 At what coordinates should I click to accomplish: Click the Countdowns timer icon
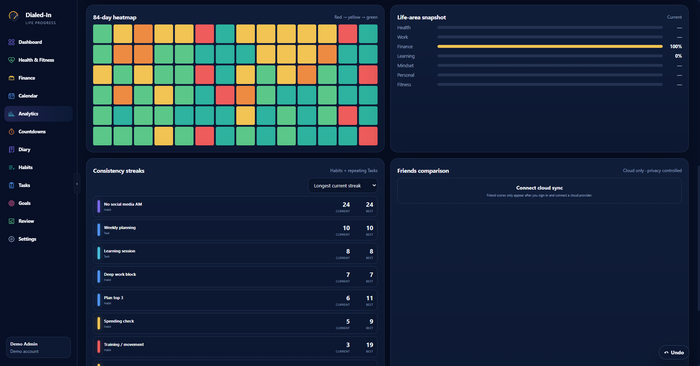11,132
